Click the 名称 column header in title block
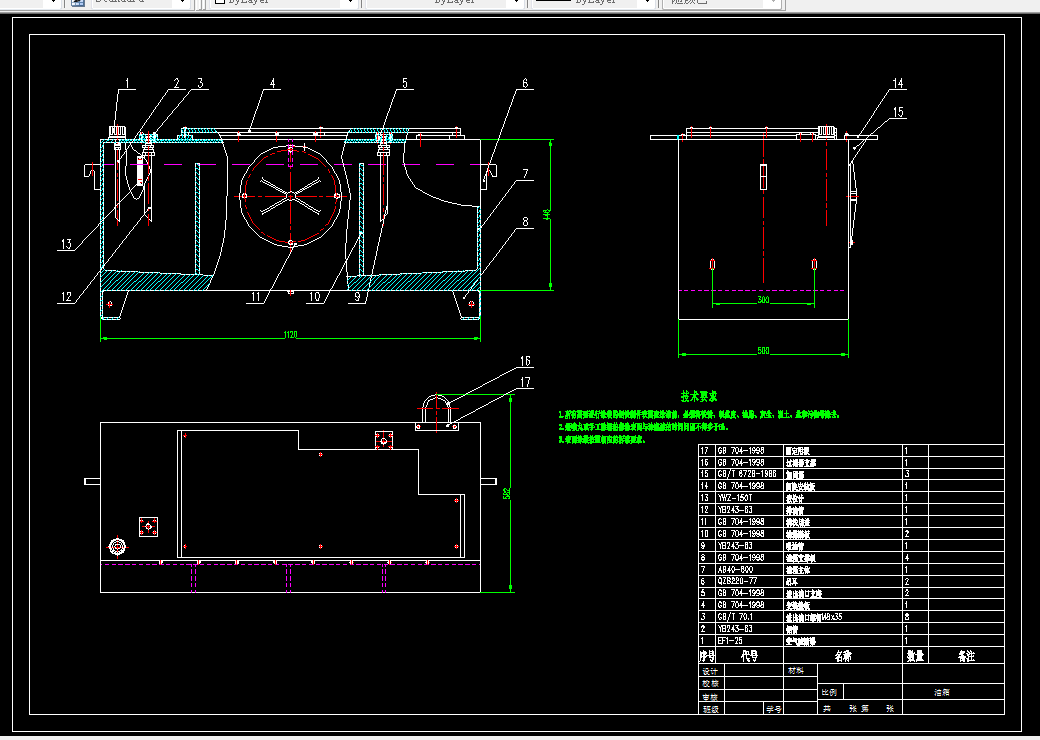This screenshot has width=1040, height=740. point(843,656)
